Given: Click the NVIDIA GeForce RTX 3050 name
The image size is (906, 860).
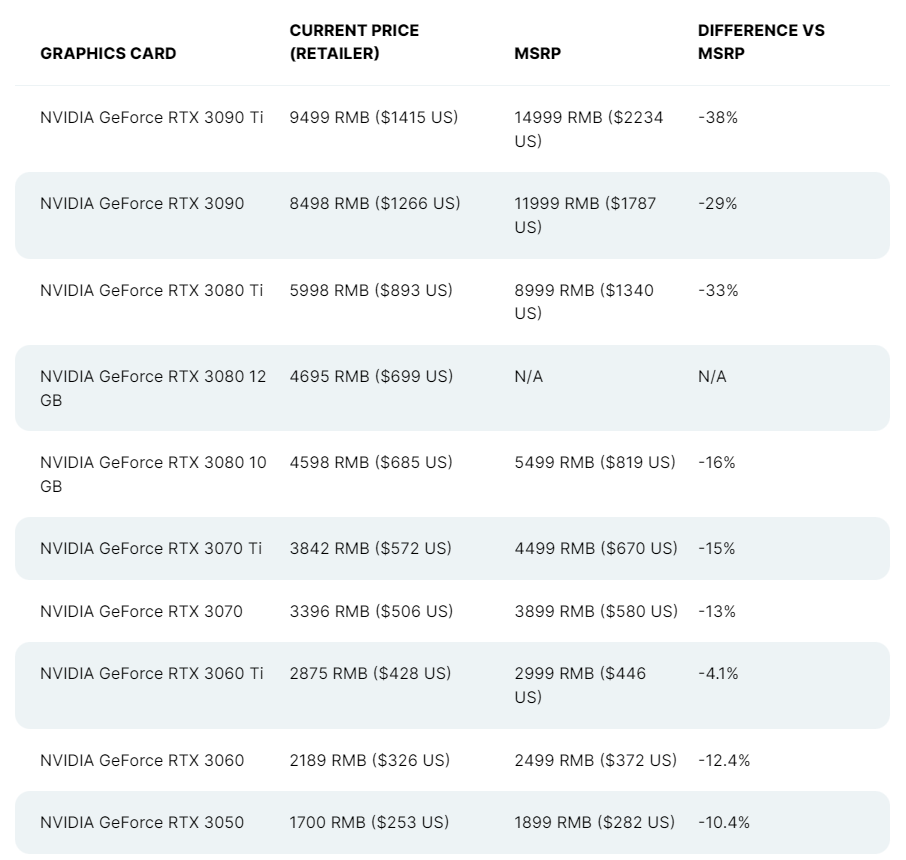Looking at the screenshot, I should tap(142, 823).
